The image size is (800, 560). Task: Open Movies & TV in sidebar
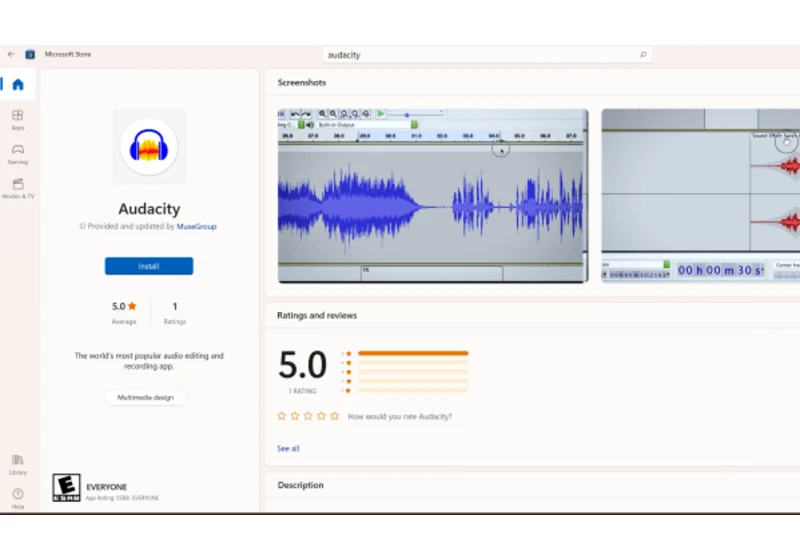point(18,188)
